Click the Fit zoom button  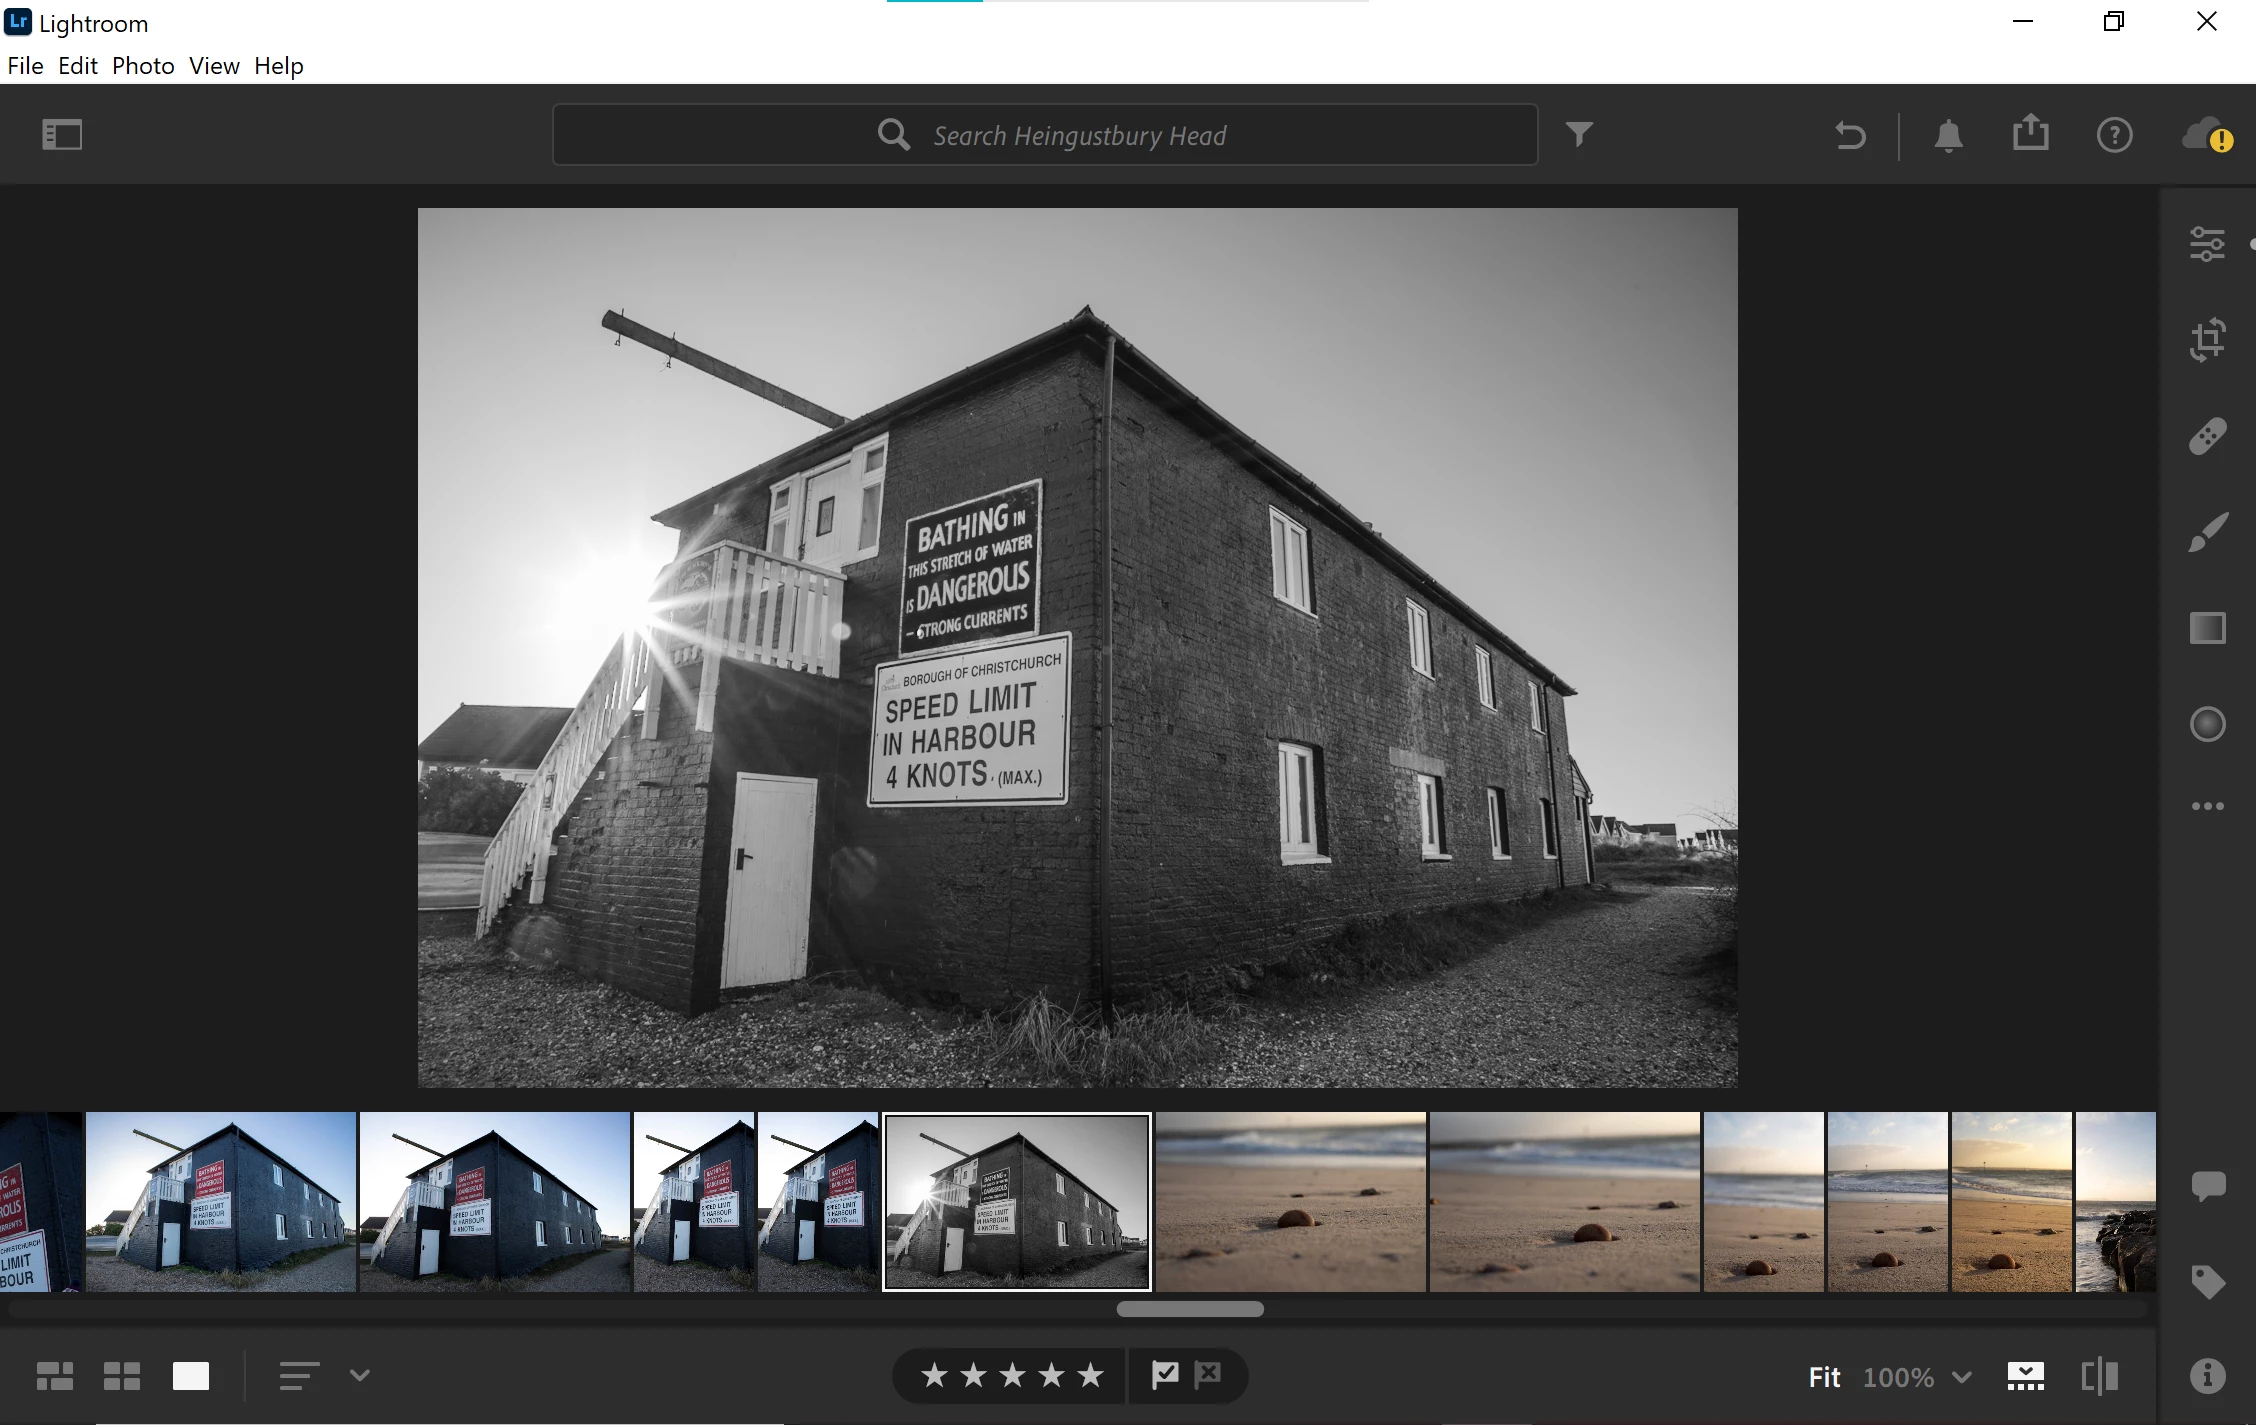click(x=1824, y=1377)
